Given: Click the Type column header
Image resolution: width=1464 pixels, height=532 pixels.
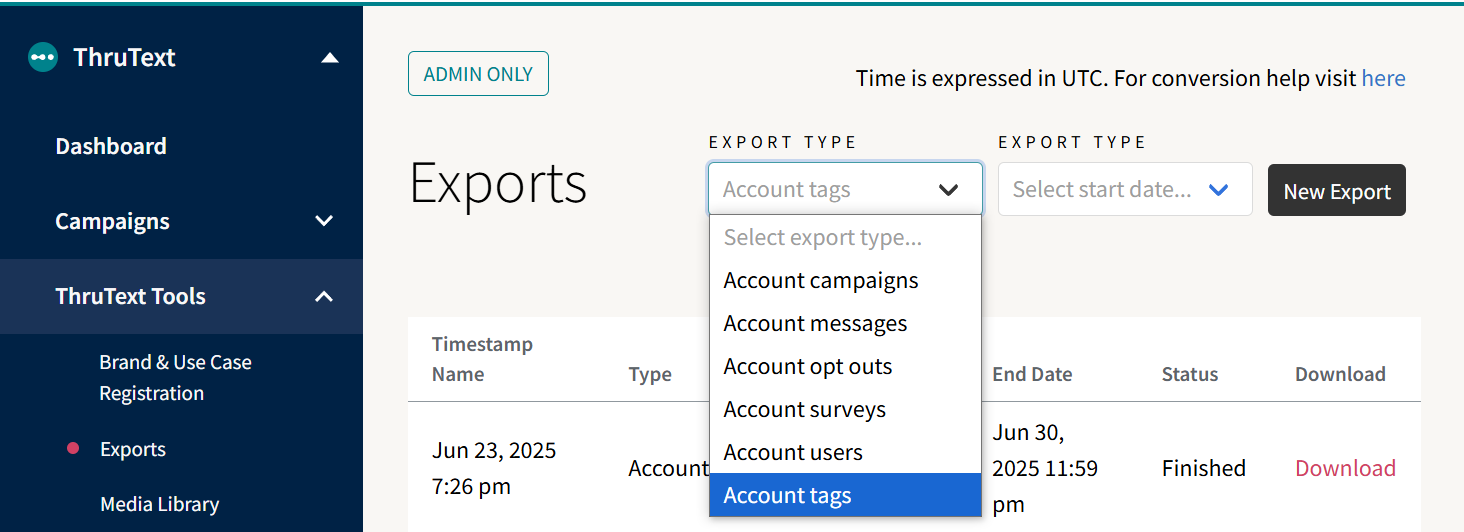Looking at the screenshot, I should tap(650, 374).
